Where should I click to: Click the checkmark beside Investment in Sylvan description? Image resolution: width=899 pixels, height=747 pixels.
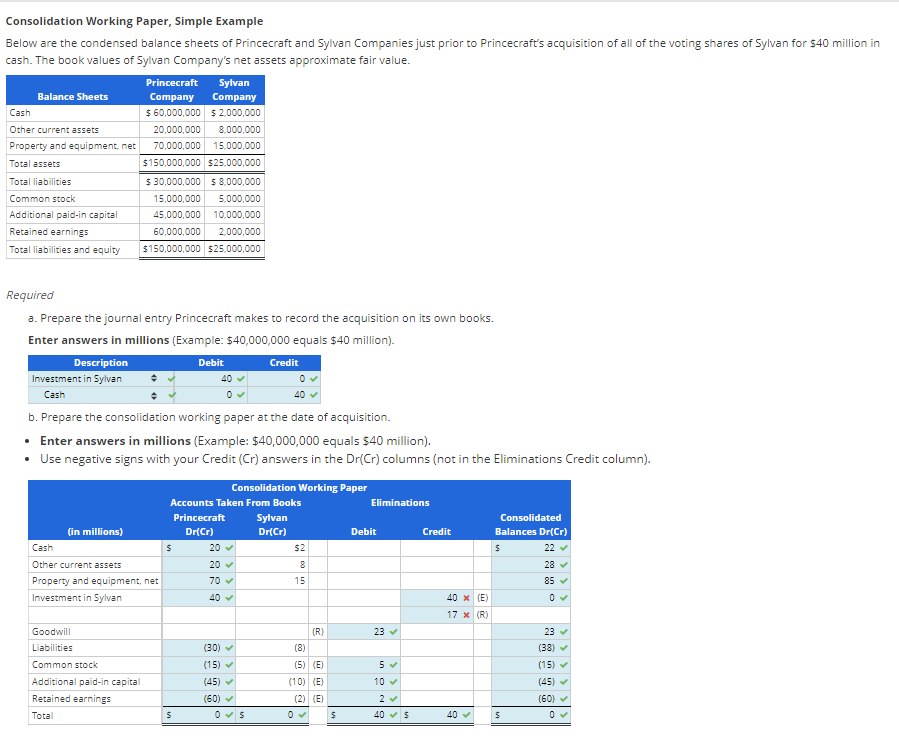171,378
